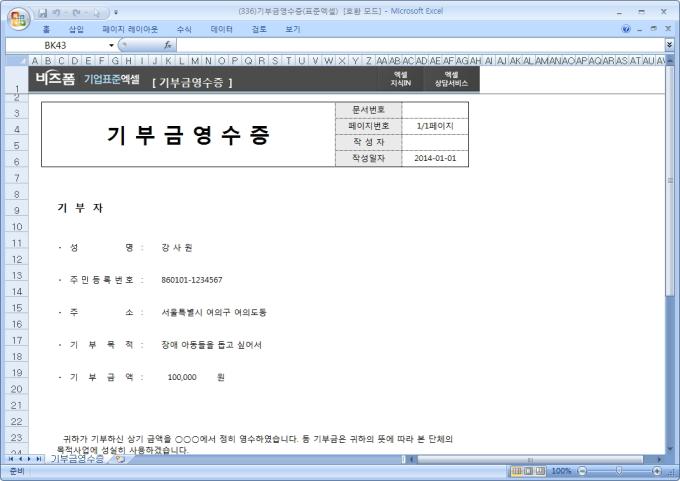The width and height of the screenshot is (680, 481).
Task: Open the 검토 ribbon tab
Action: tap(259, 29)
